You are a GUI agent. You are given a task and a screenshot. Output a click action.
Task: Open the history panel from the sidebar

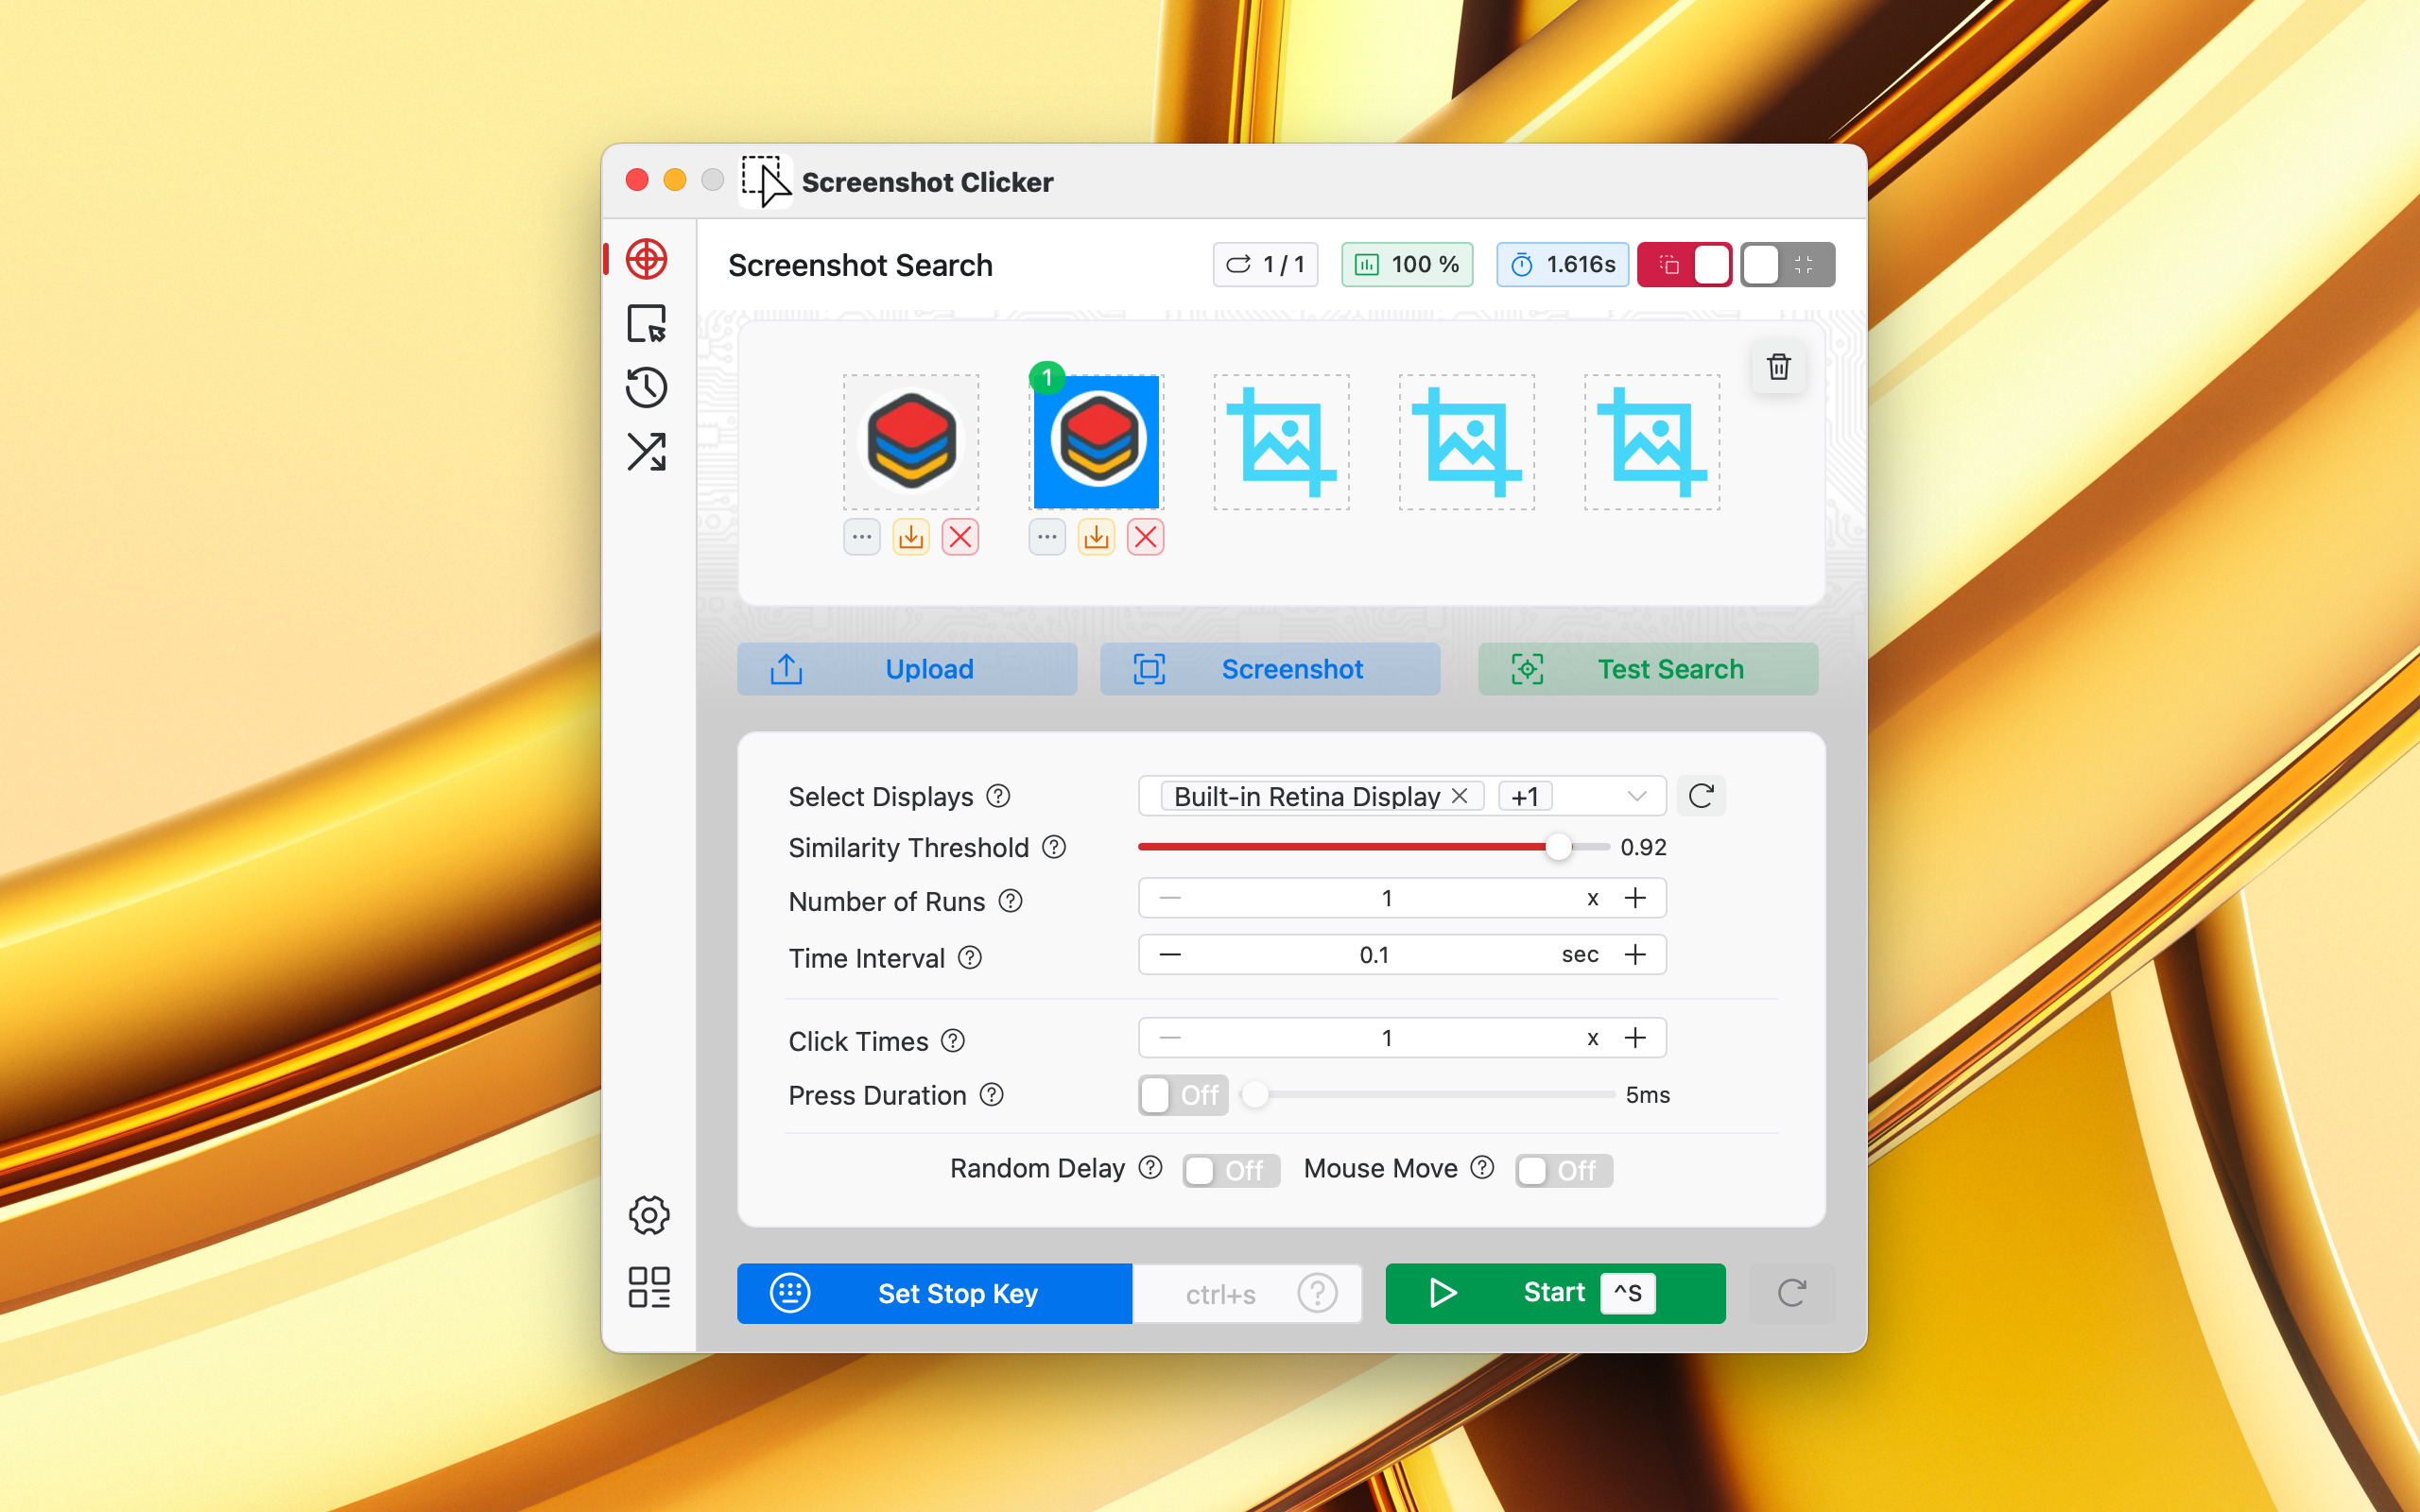(648, 388)
